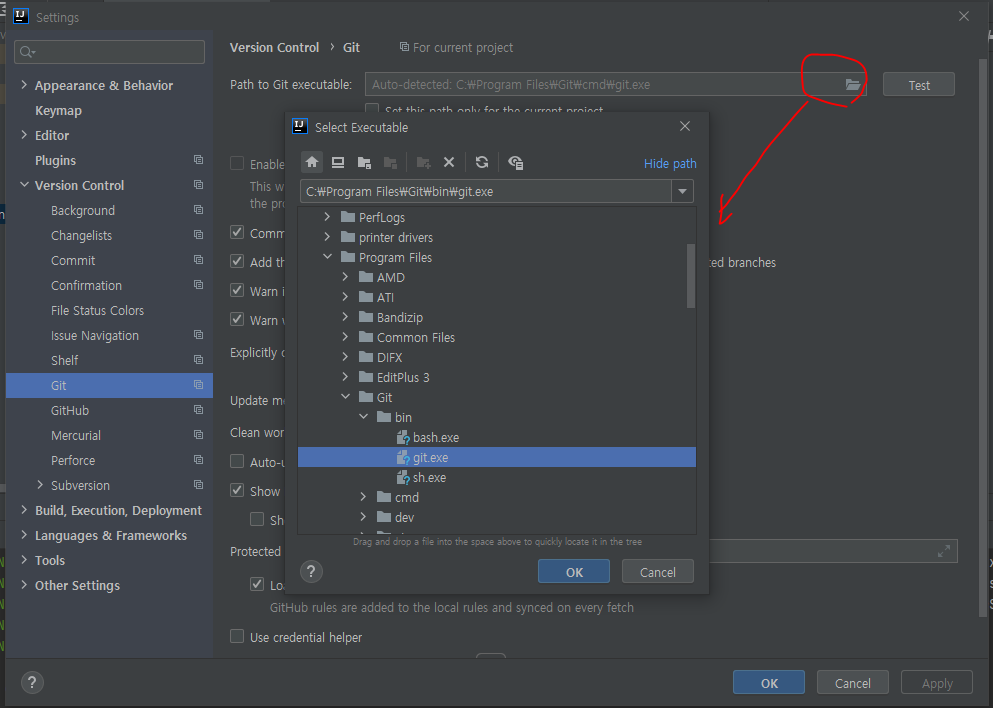Click the module directory toolbar icon
Image resolution: width=993 pixels, height=708 pixels.
pos(390,162)
